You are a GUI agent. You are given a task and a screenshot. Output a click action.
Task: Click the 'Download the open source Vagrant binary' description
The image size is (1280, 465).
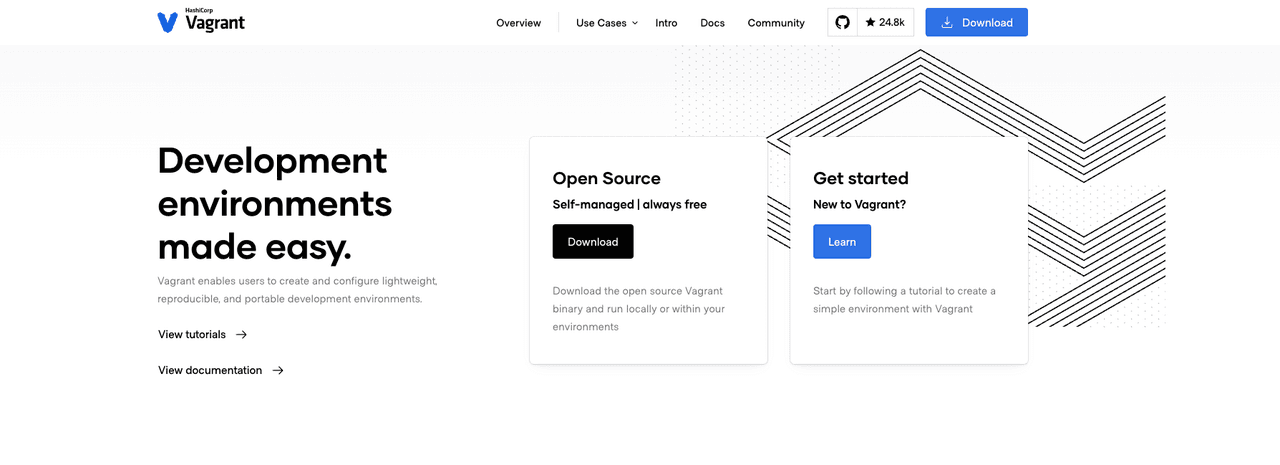[639, 309]
